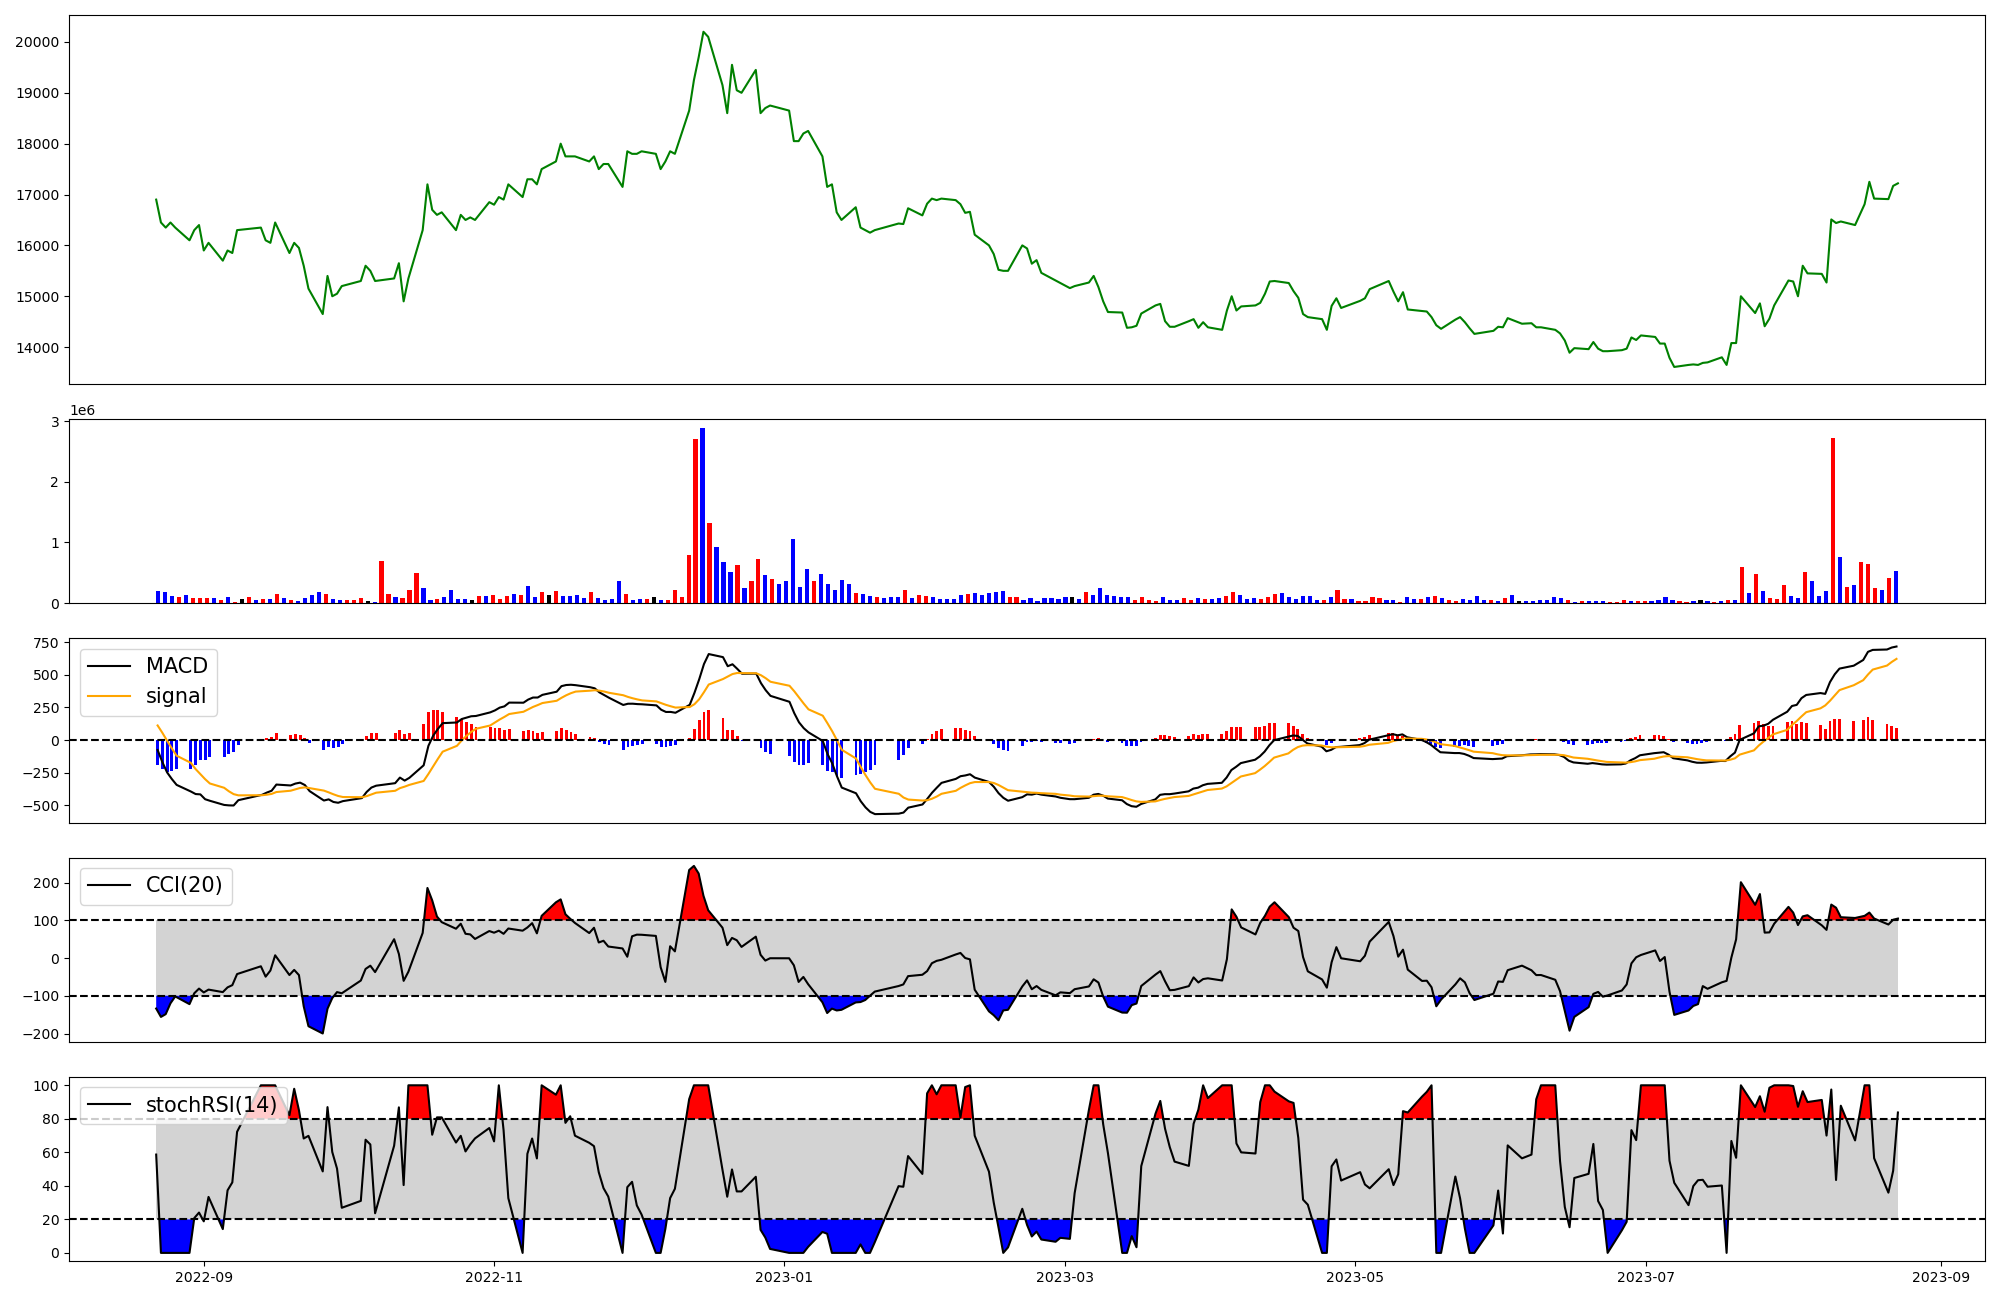Click the black MACD legend line sample

108,666
